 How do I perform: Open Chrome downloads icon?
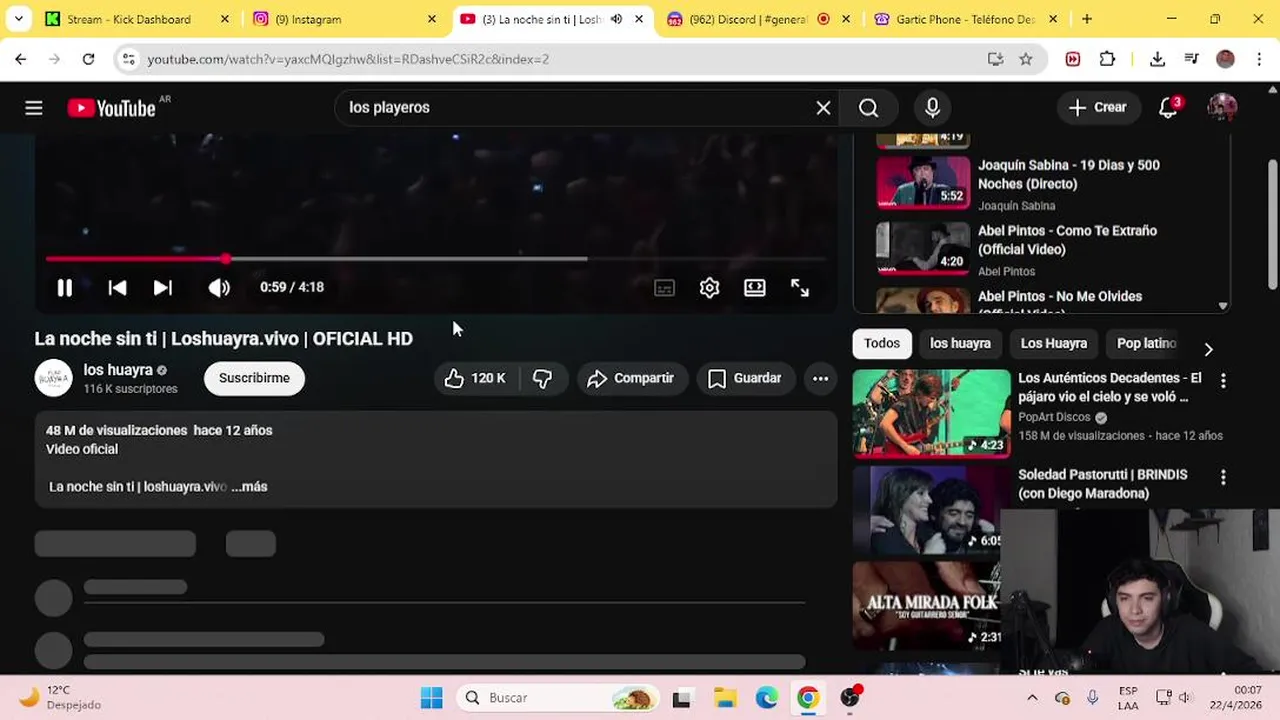click(x=1157, y=59)
